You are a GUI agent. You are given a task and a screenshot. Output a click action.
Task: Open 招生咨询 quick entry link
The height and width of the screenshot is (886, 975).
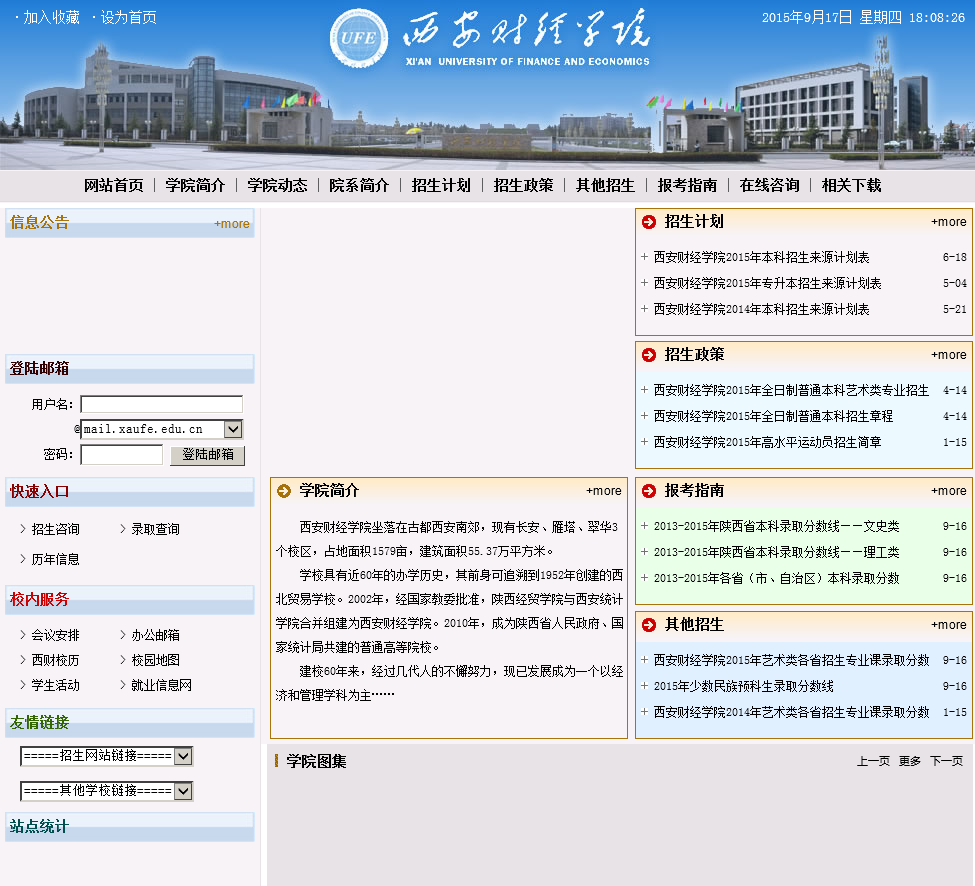55,529
